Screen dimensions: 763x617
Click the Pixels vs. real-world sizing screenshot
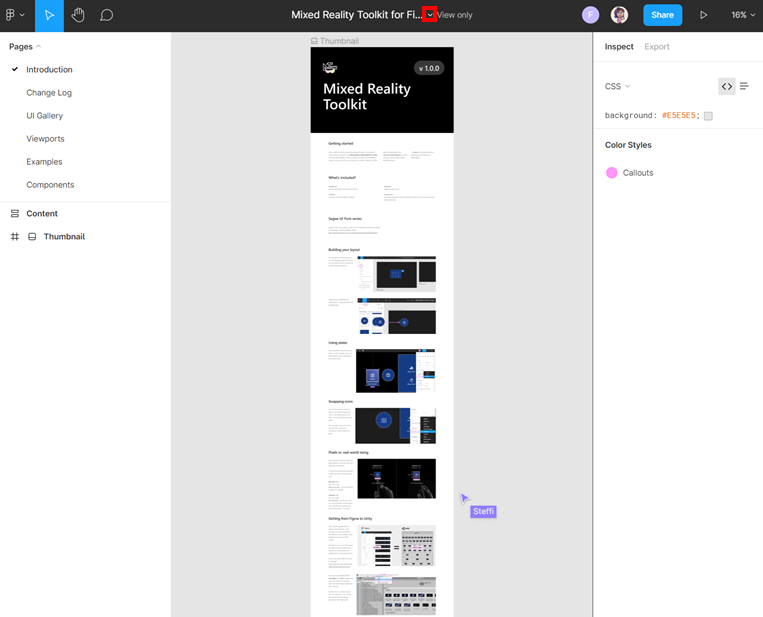397,479
